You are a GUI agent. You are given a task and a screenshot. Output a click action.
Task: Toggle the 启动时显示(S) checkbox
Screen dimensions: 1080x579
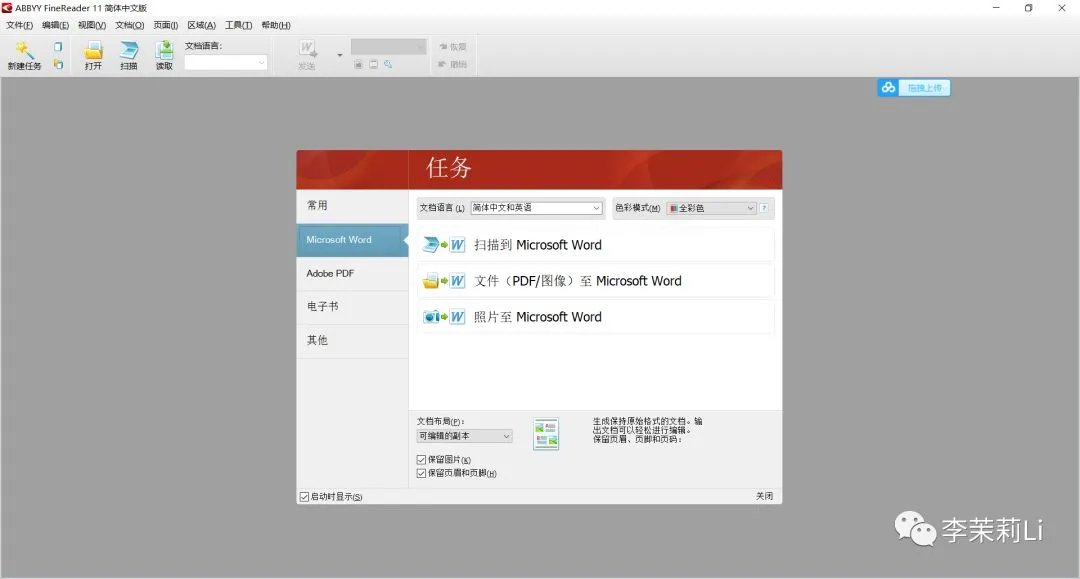coord(304,497)
